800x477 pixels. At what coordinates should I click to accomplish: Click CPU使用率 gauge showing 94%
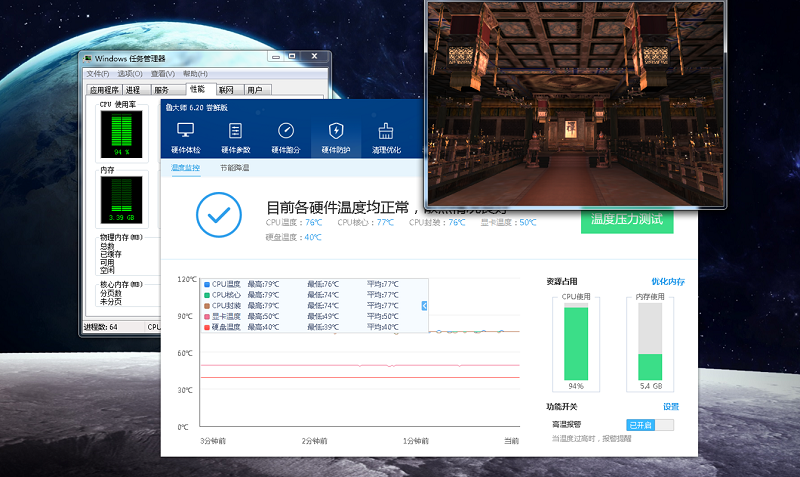[x=121, y=134]
